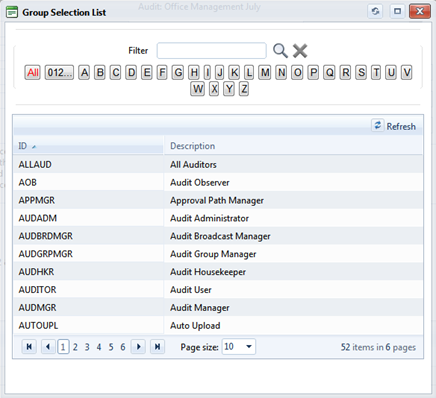The image size is (436, 398).
Task: Filter groups starting with J
Action: tap(220, 72)
